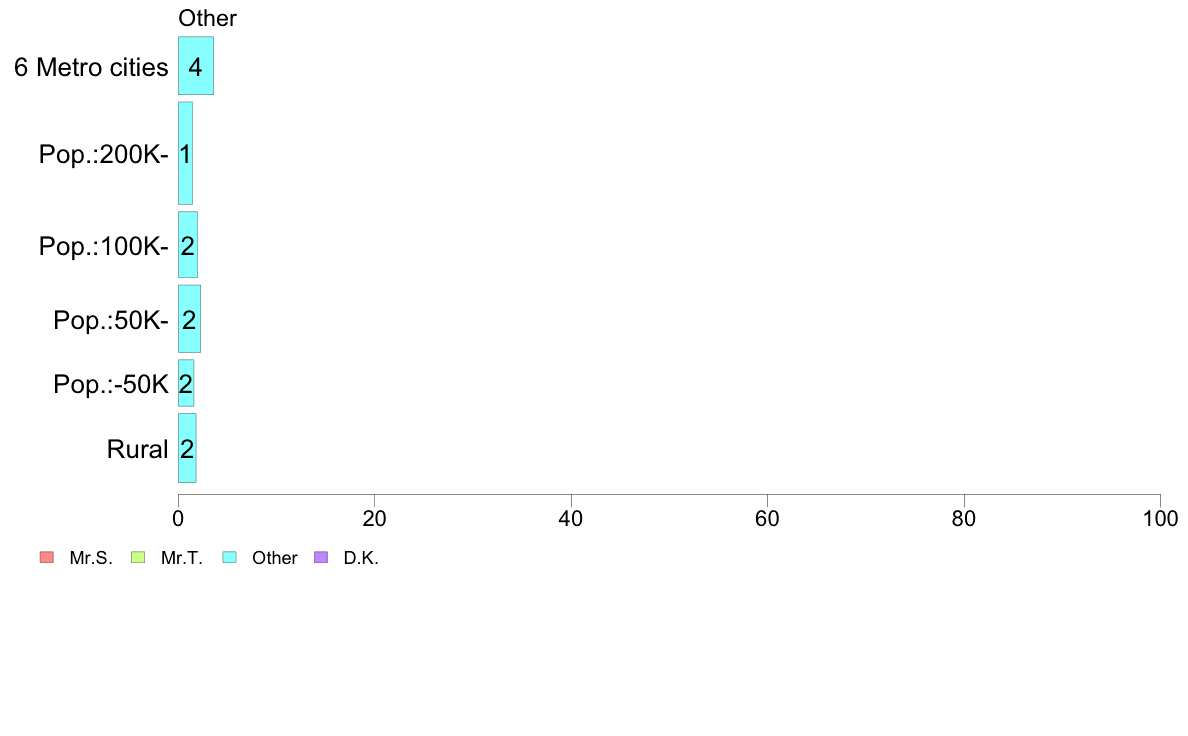The width and height of the screenshot is (1188, 736).
Task: Click the Other cyan legend swatch
Action: pyautogui.click(x=230, y=558)
